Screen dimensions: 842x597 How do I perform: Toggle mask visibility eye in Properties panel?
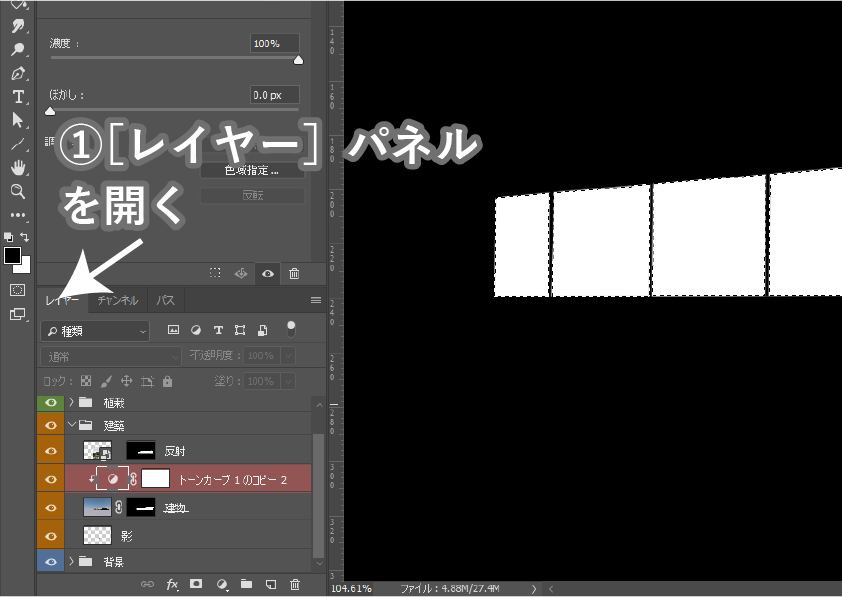(267, 273)
